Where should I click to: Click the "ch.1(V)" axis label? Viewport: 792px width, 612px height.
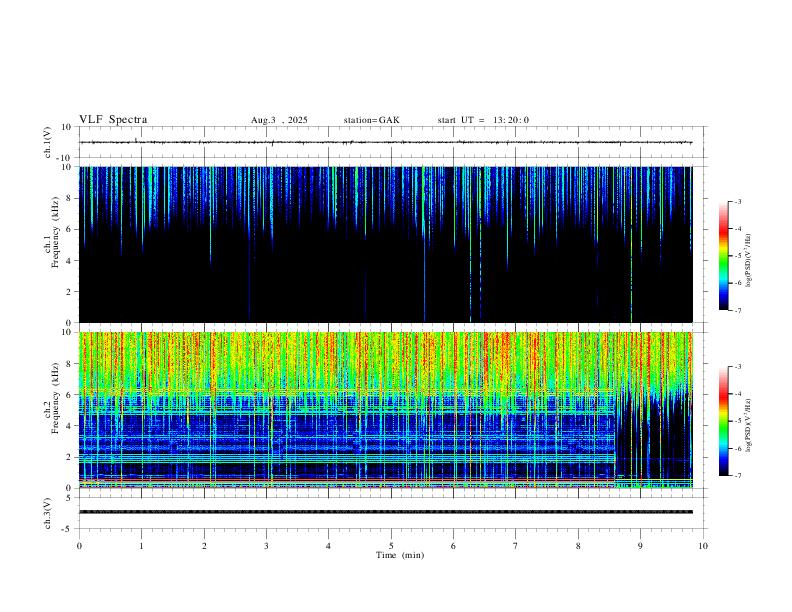[48, 142]
